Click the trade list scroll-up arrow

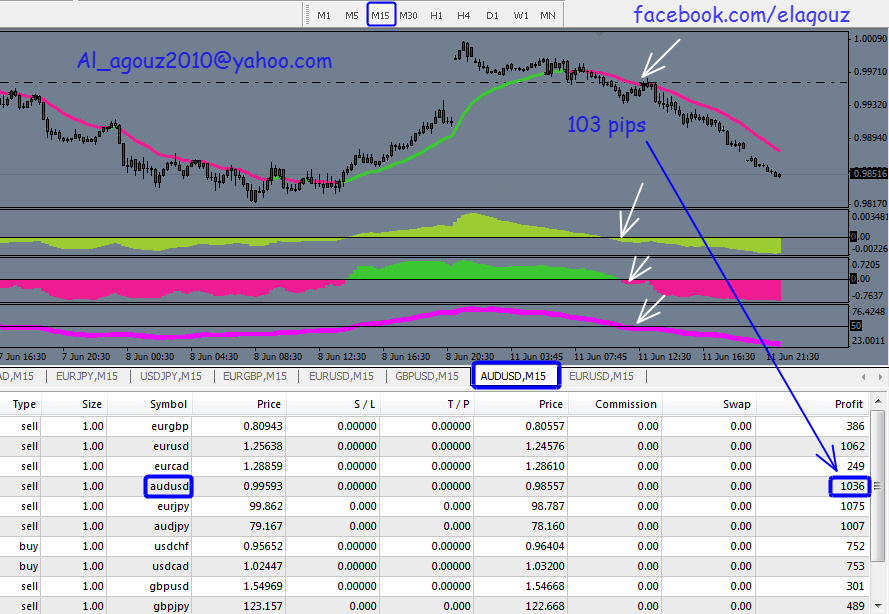[879, 401]
